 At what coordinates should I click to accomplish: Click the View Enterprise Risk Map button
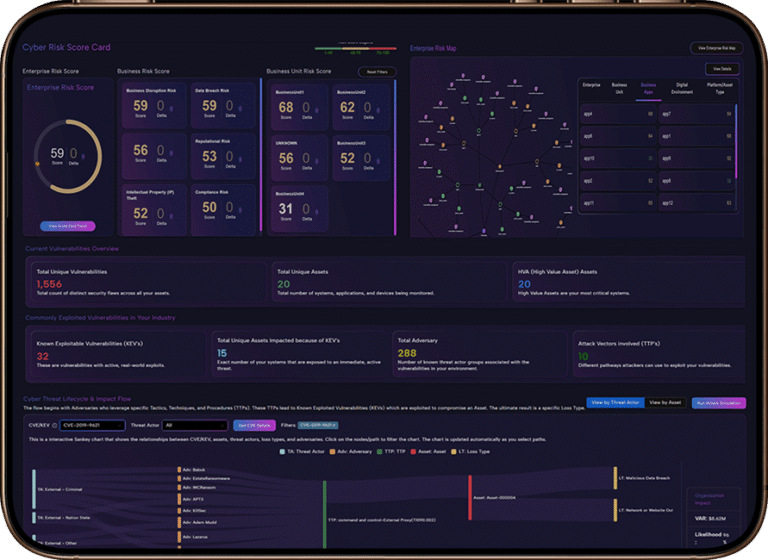[715, 47]
